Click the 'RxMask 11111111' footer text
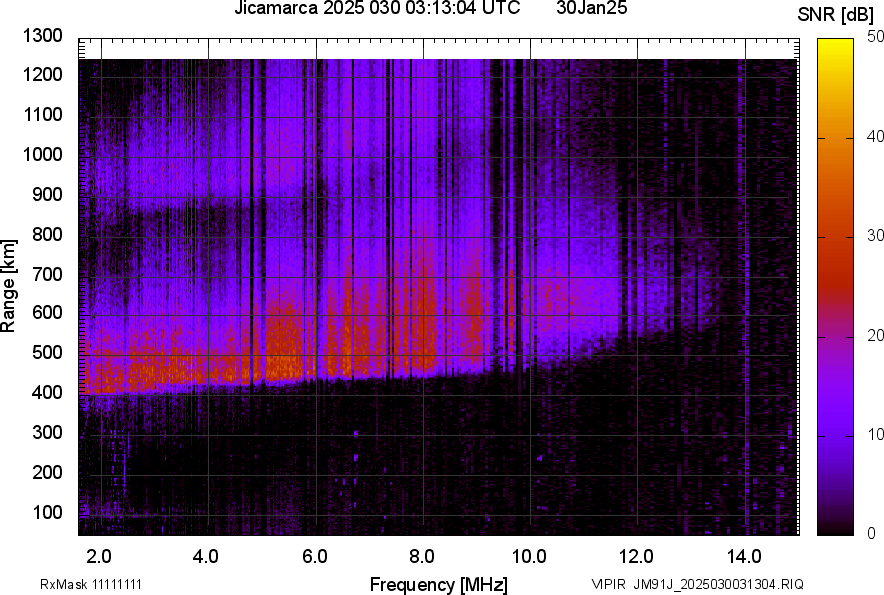 [91, 584]
